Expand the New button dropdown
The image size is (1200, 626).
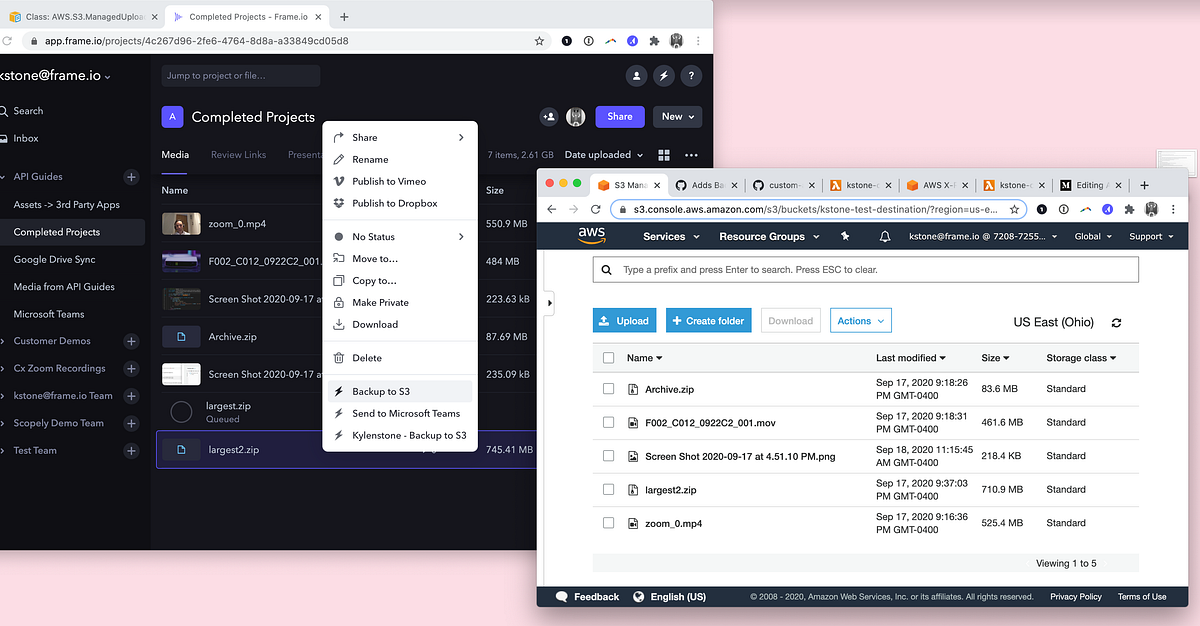click(x=677, y=117)
